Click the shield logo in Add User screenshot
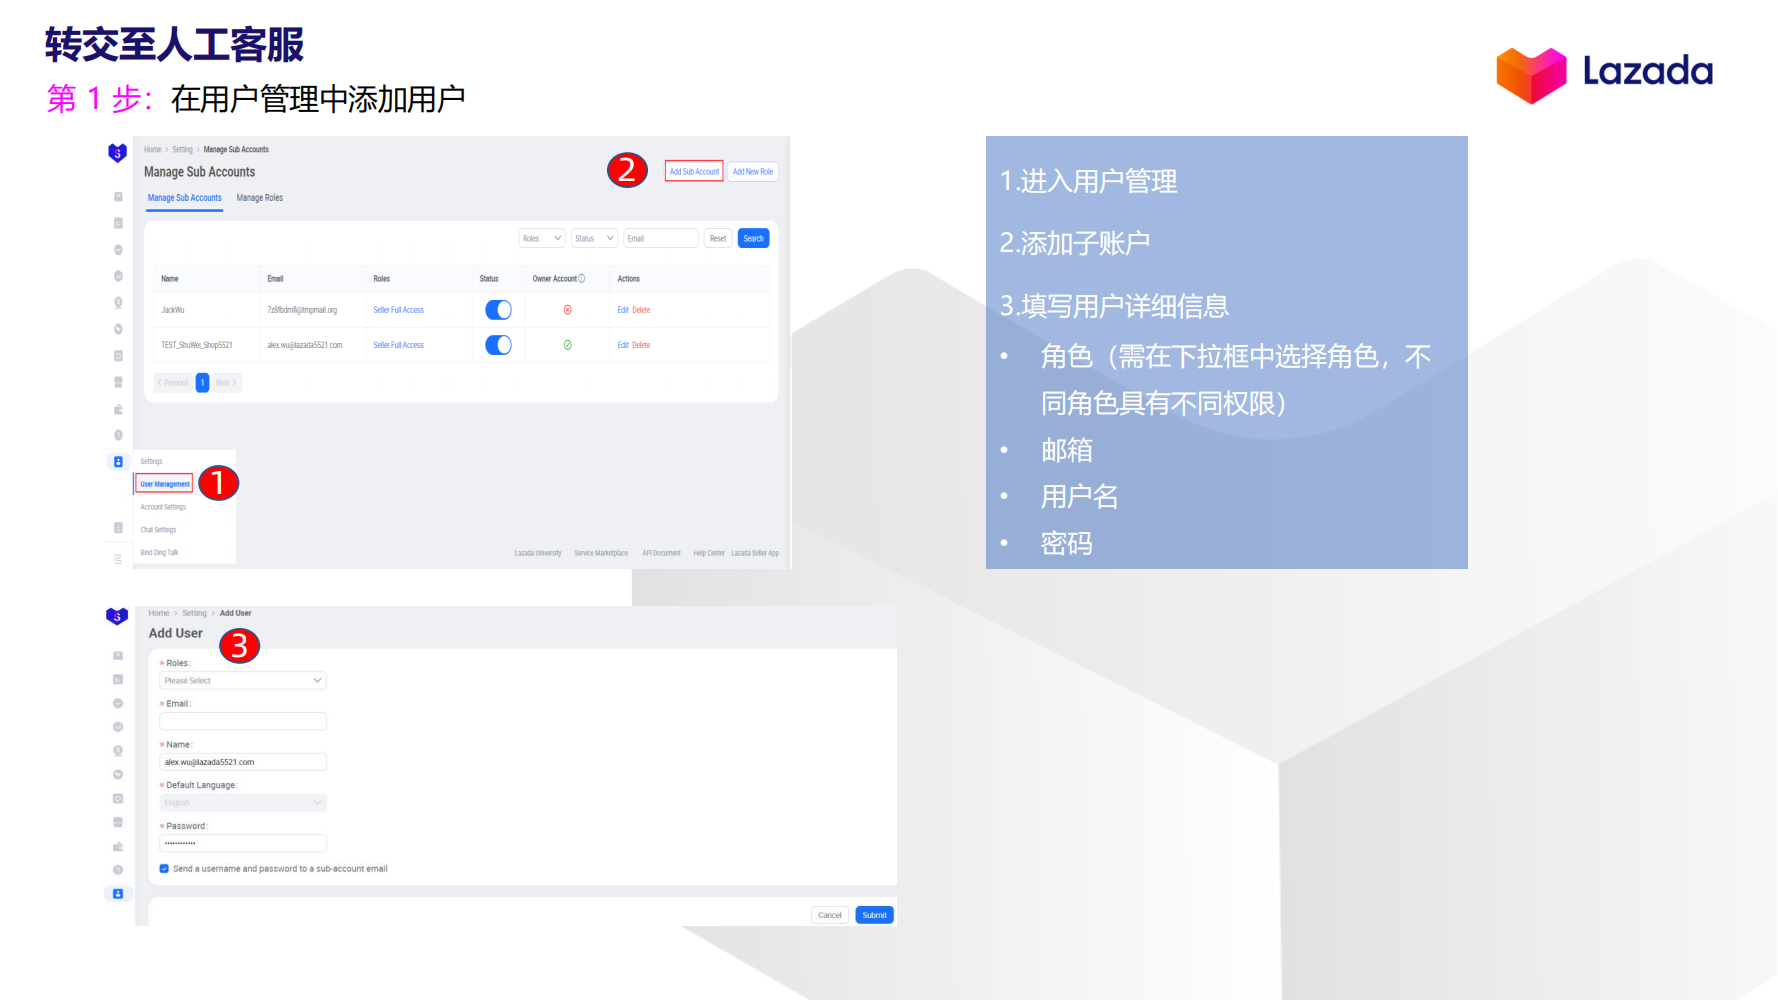 [117, 616]
